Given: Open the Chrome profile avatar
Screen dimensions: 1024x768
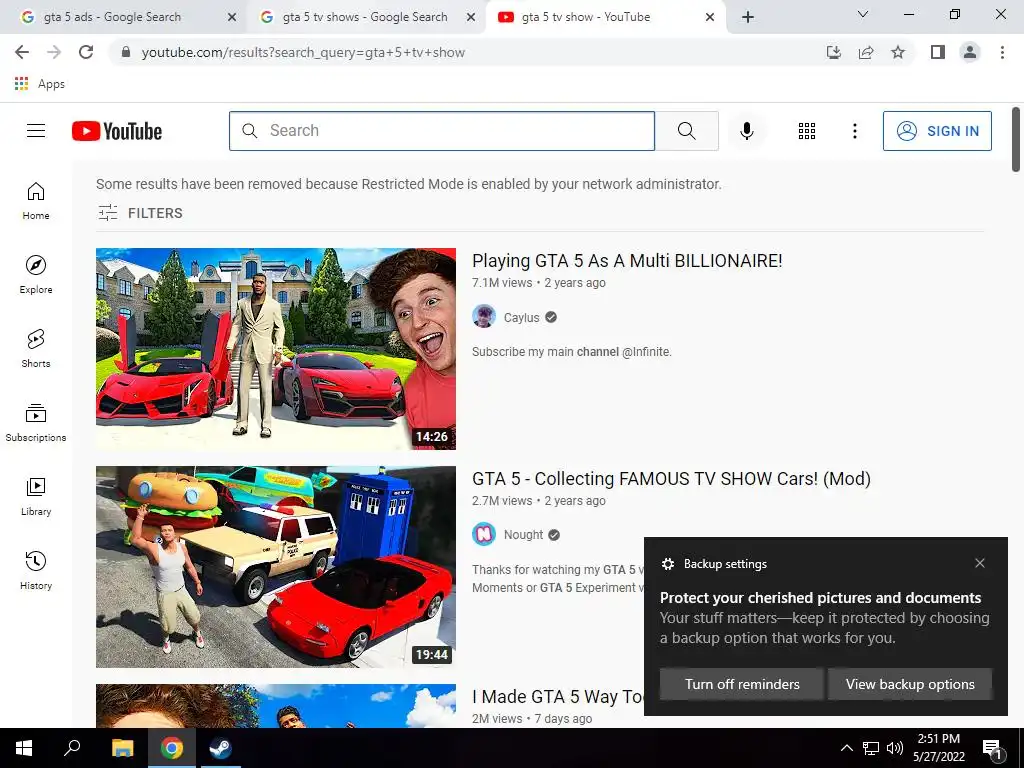Looking at the screenshot, I should tap(970, 52).
